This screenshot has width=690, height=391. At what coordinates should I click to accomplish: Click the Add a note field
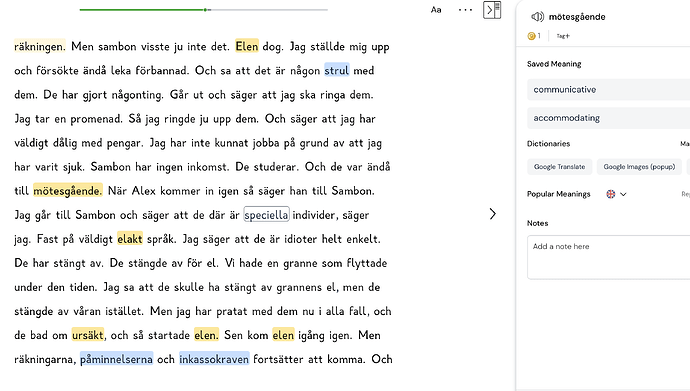pos(609,257)
